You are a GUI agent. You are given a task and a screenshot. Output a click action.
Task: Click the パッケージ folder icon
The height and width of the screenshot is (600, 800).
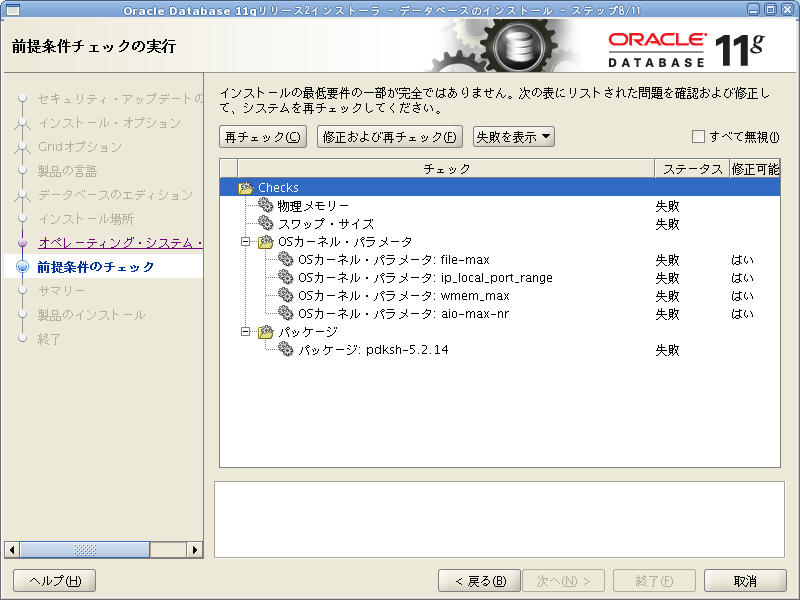point(265,332)
